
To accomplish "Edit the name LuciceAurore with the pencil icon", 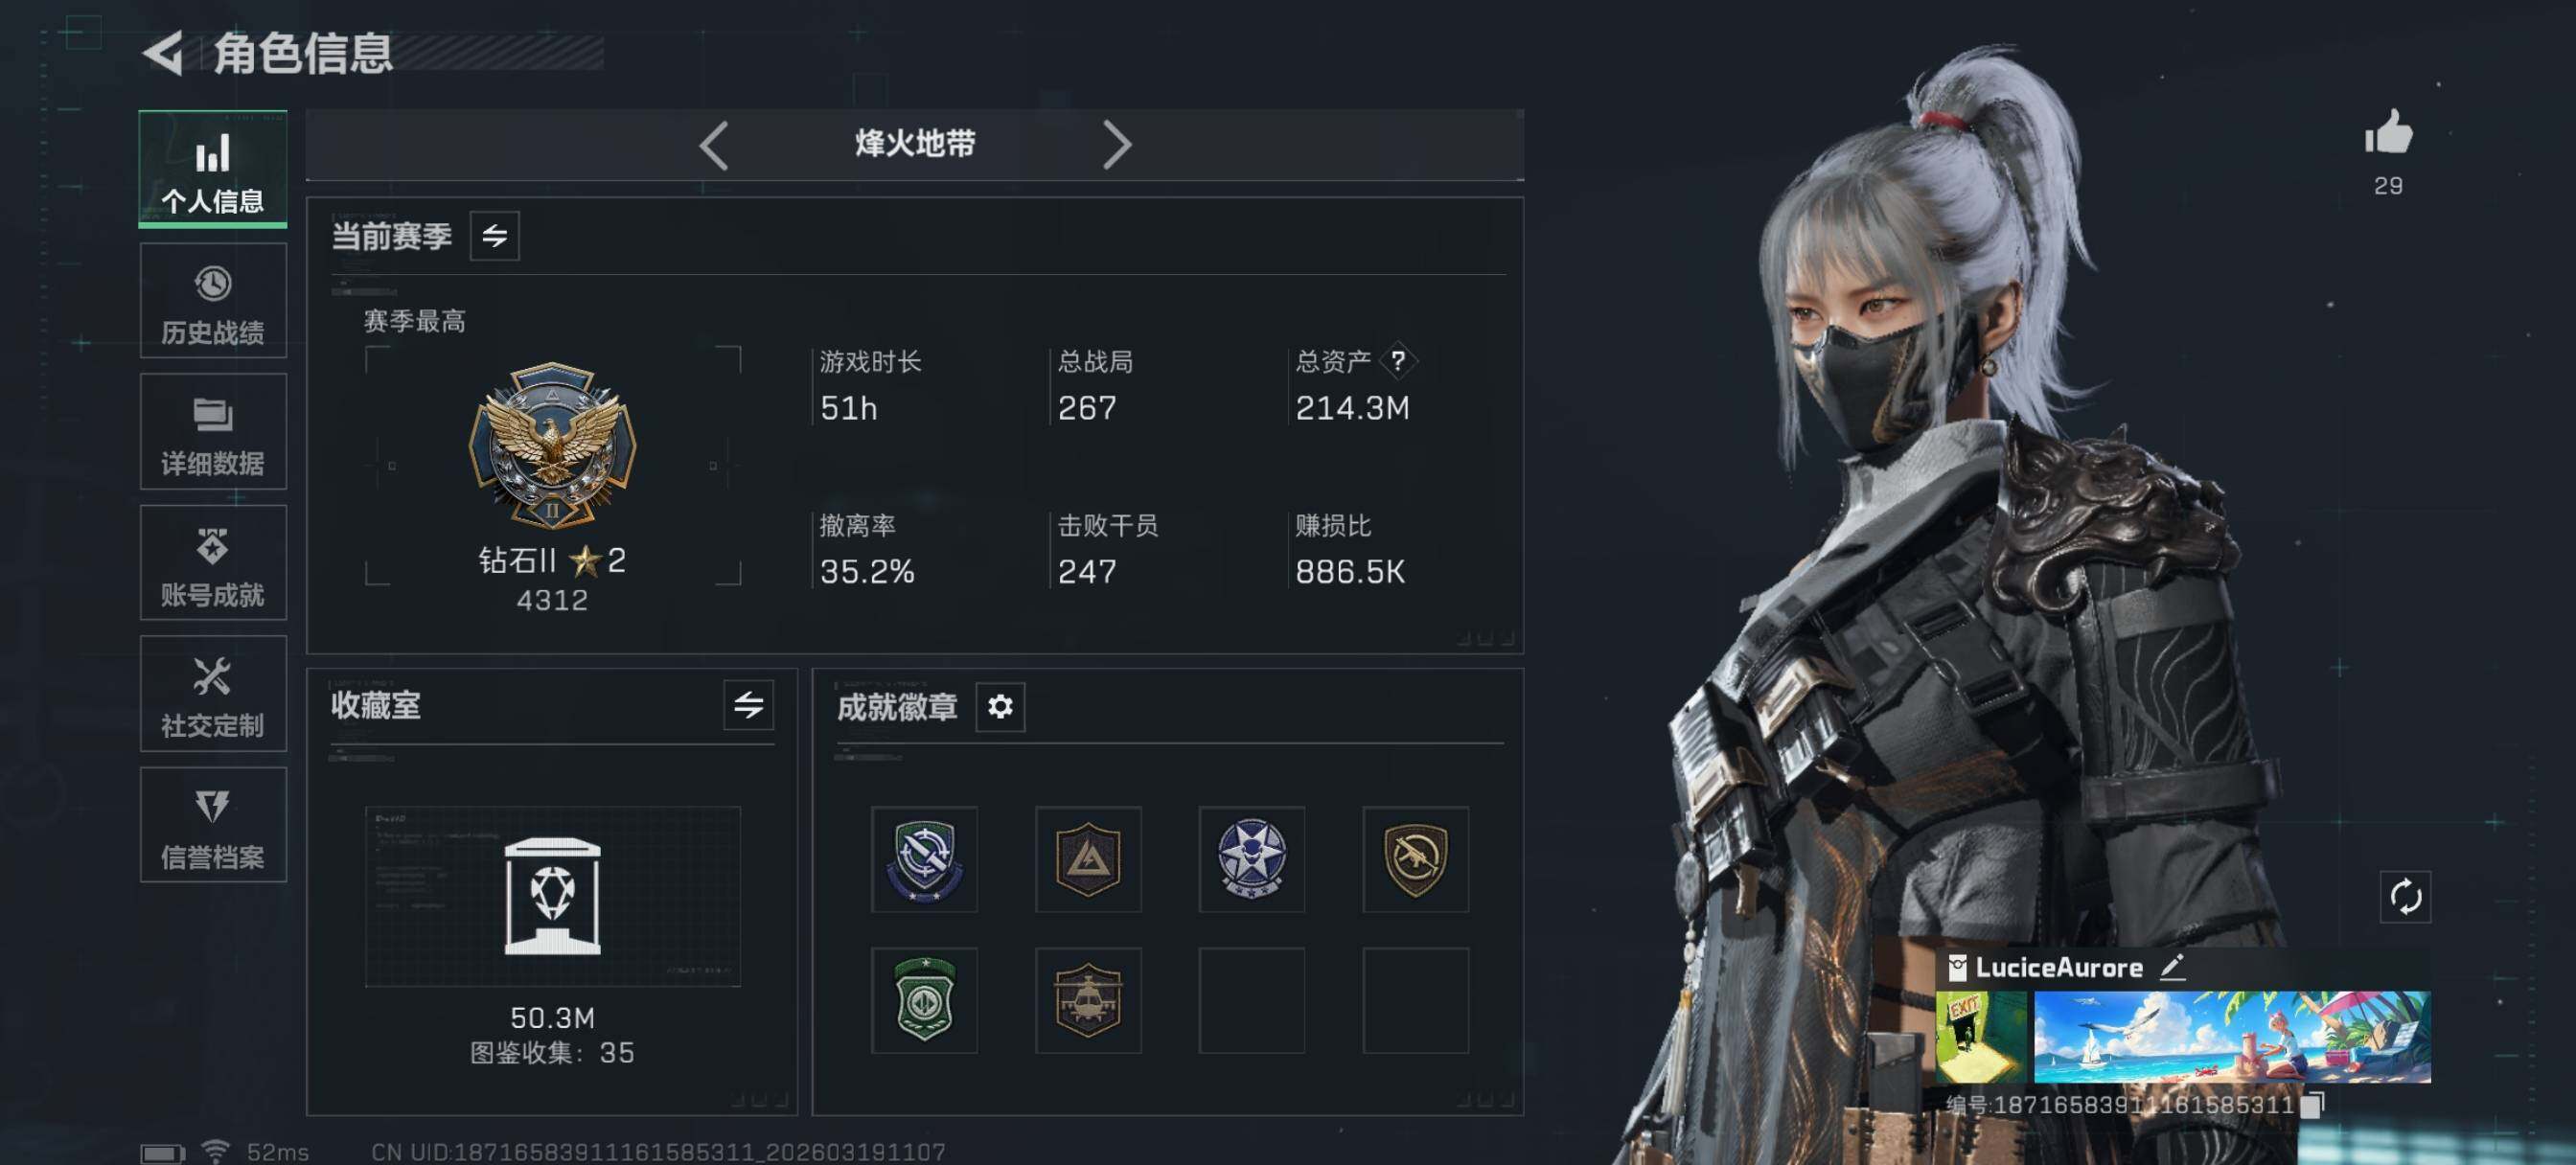I will pyautogui.click(x=2172, y=967).
